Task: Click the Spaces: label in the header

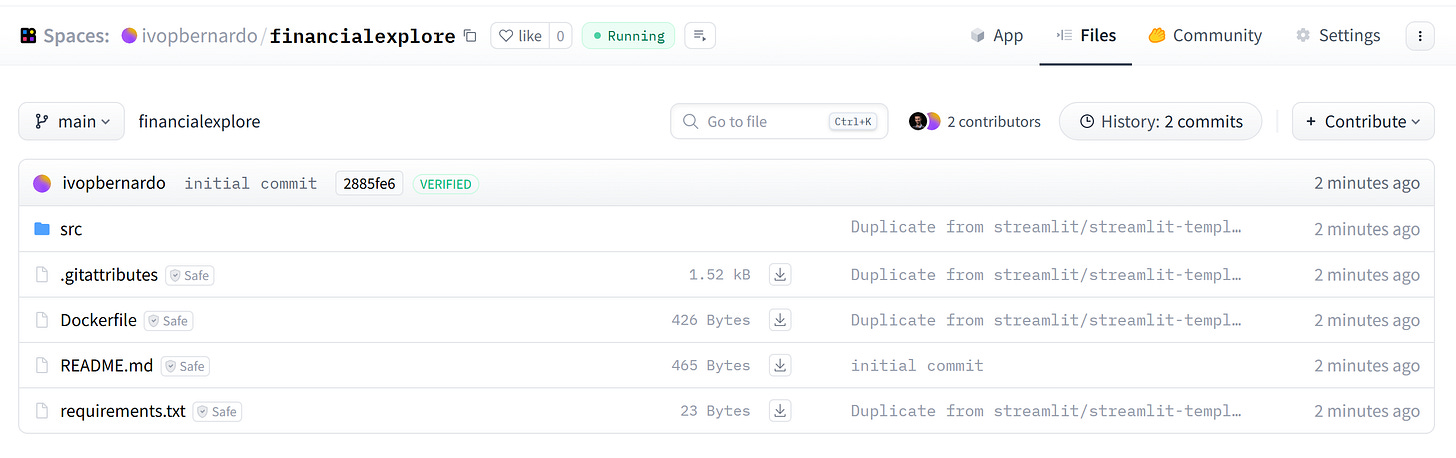Action: pyautogui.click(x=78, y=36)
